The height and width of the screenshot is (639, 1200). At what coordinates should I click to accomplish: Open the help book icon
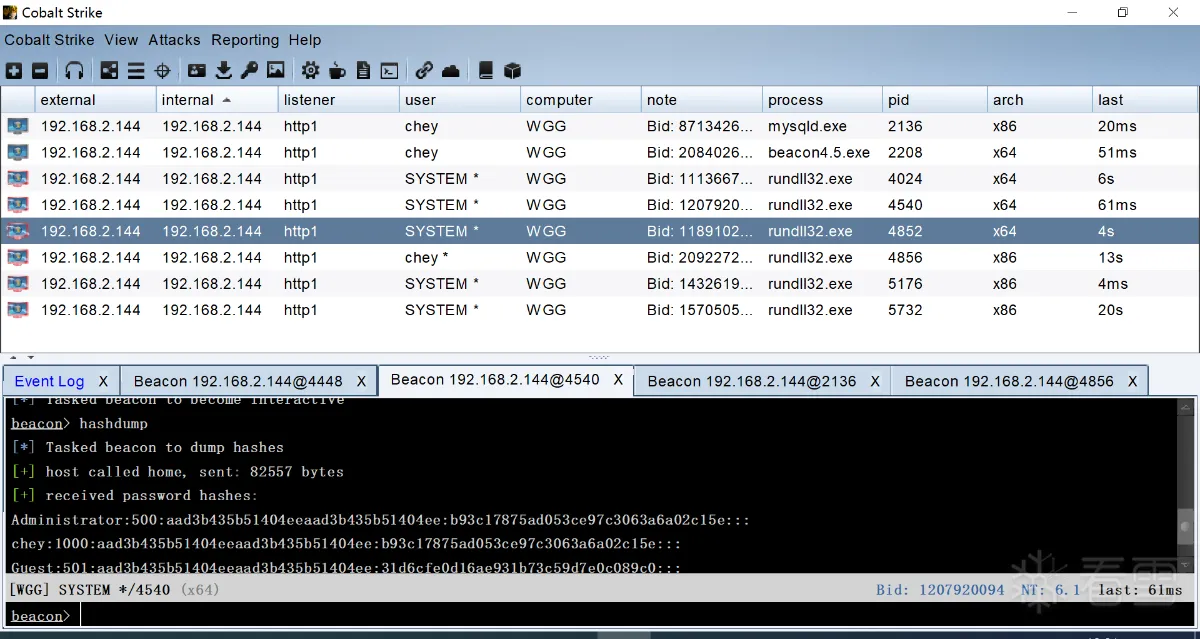(486, 71)
